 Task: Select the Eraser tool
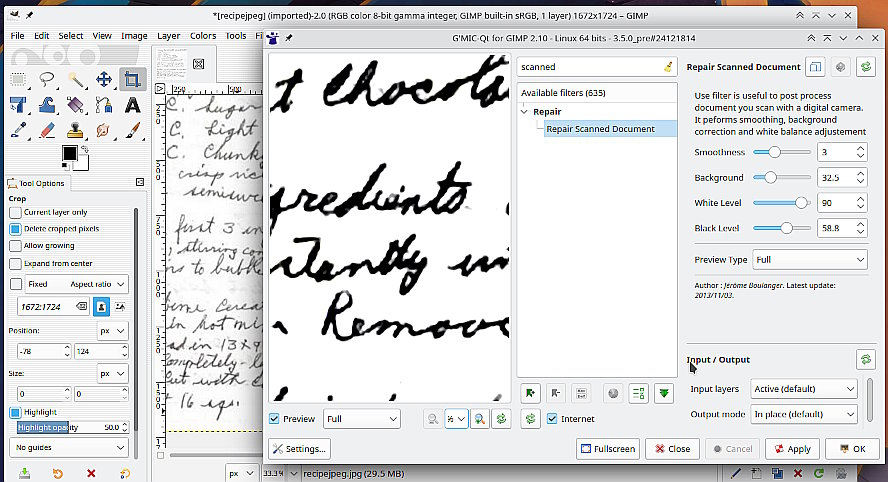tap(46, 131)
